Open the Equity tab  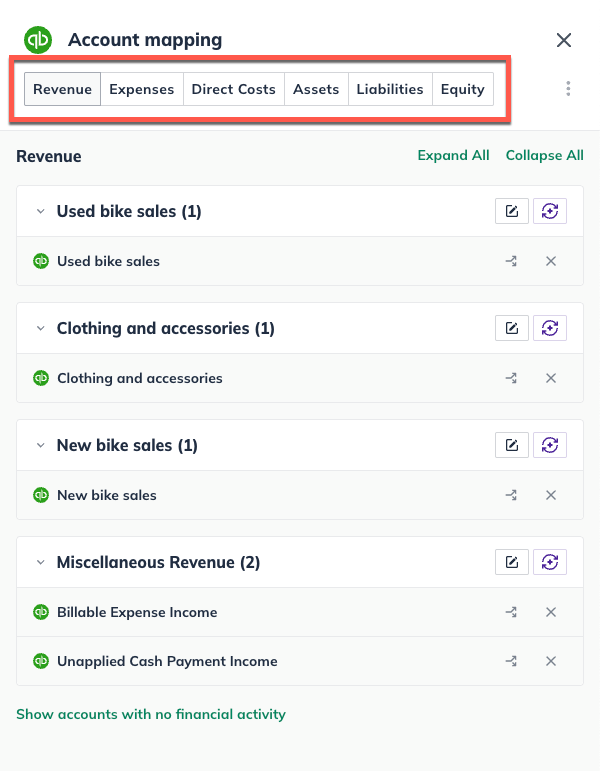coord(463,89)
